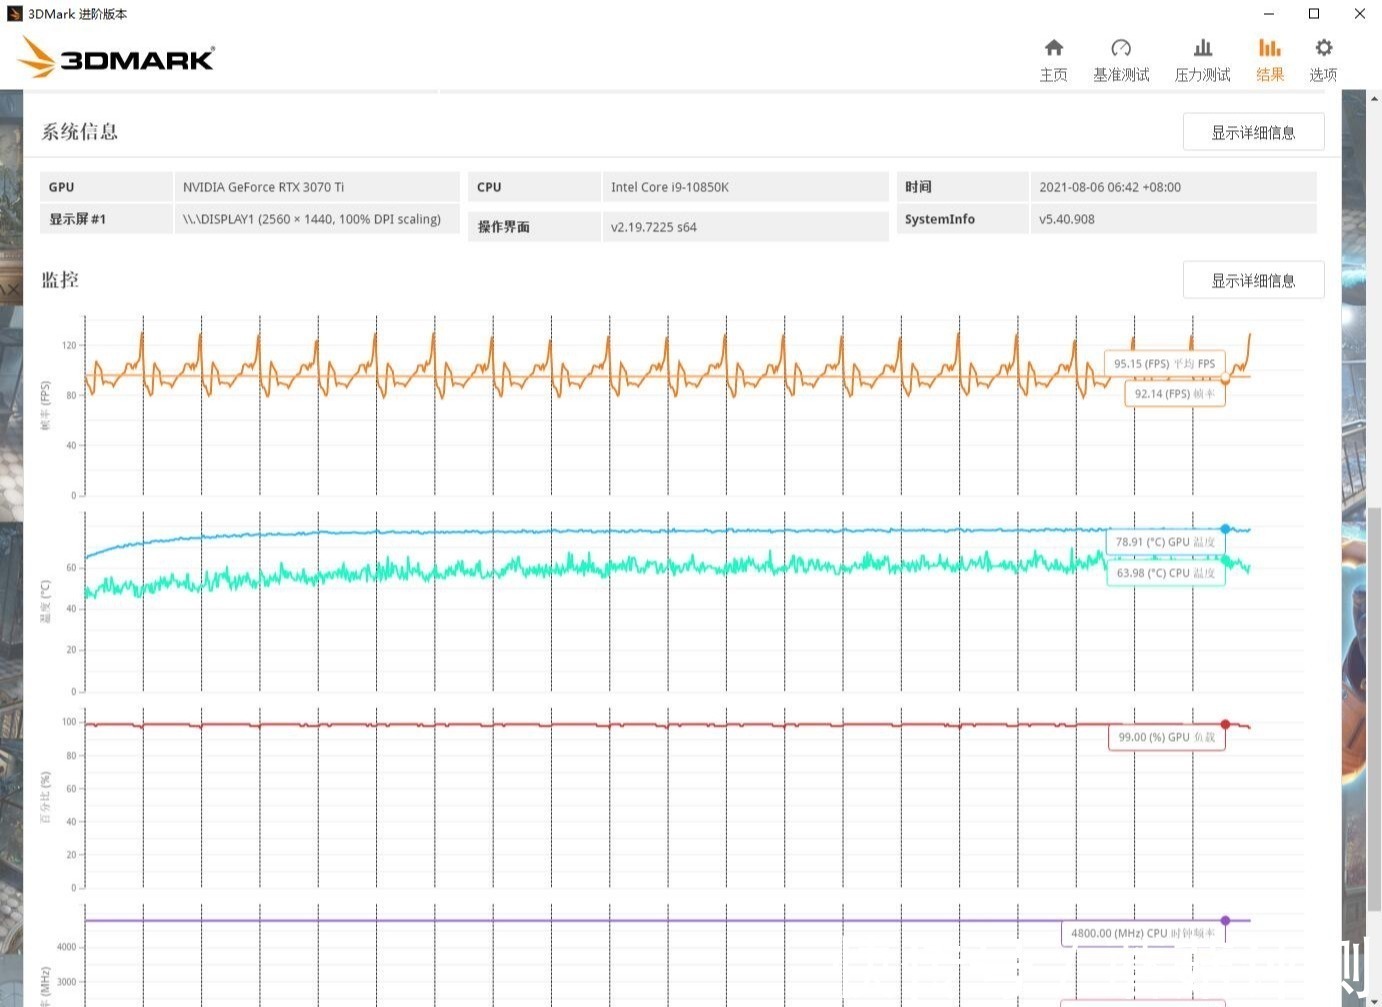Click the red GPU load marker dot
This screenshot has height=1007, width=1382.
pyautogui.click(x=1225, y=724)
